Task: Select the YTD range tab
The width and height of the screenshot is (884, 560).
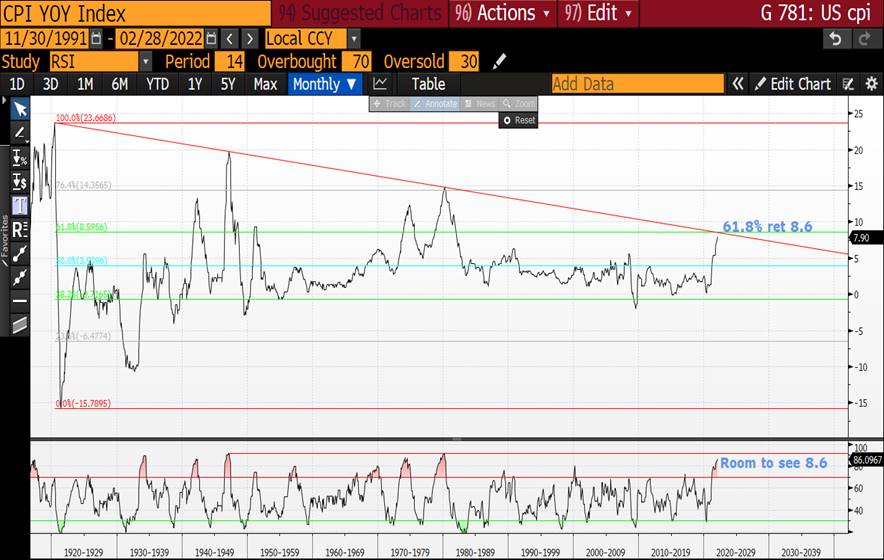Action: [x=157, y=84]
